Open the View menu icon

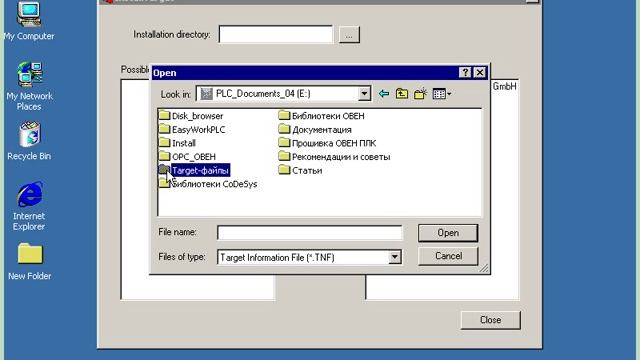coord(442,94)
